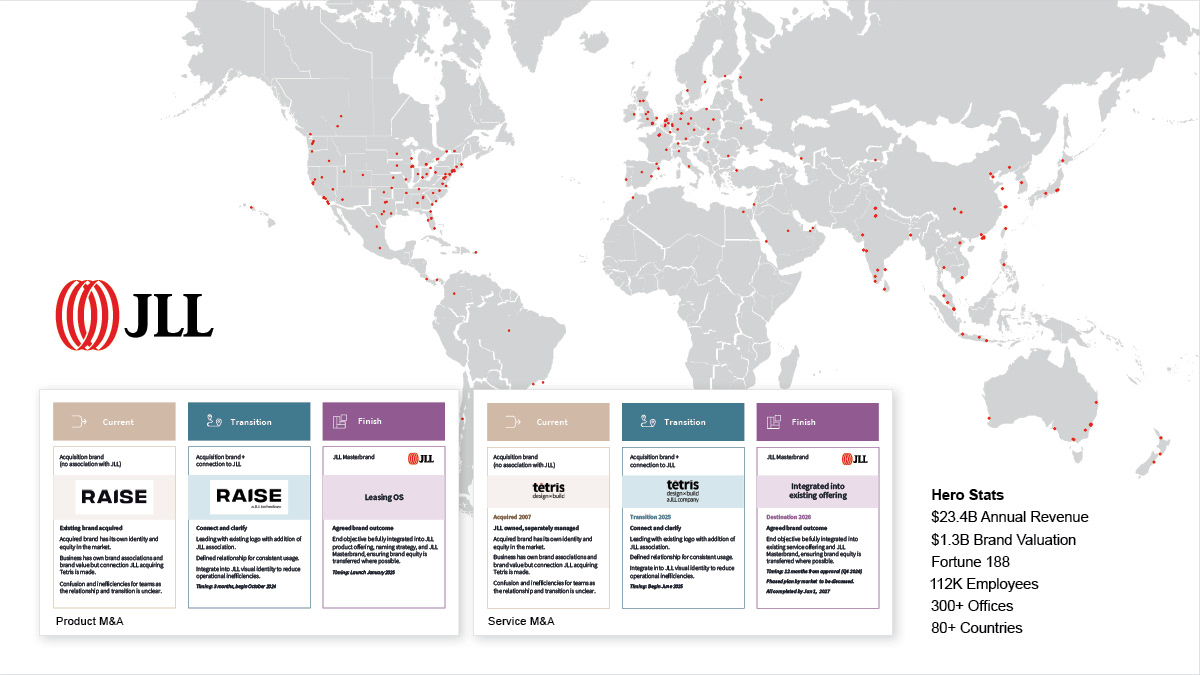Click small JLL logo in Product M&A Finish card

click(421, 458)
